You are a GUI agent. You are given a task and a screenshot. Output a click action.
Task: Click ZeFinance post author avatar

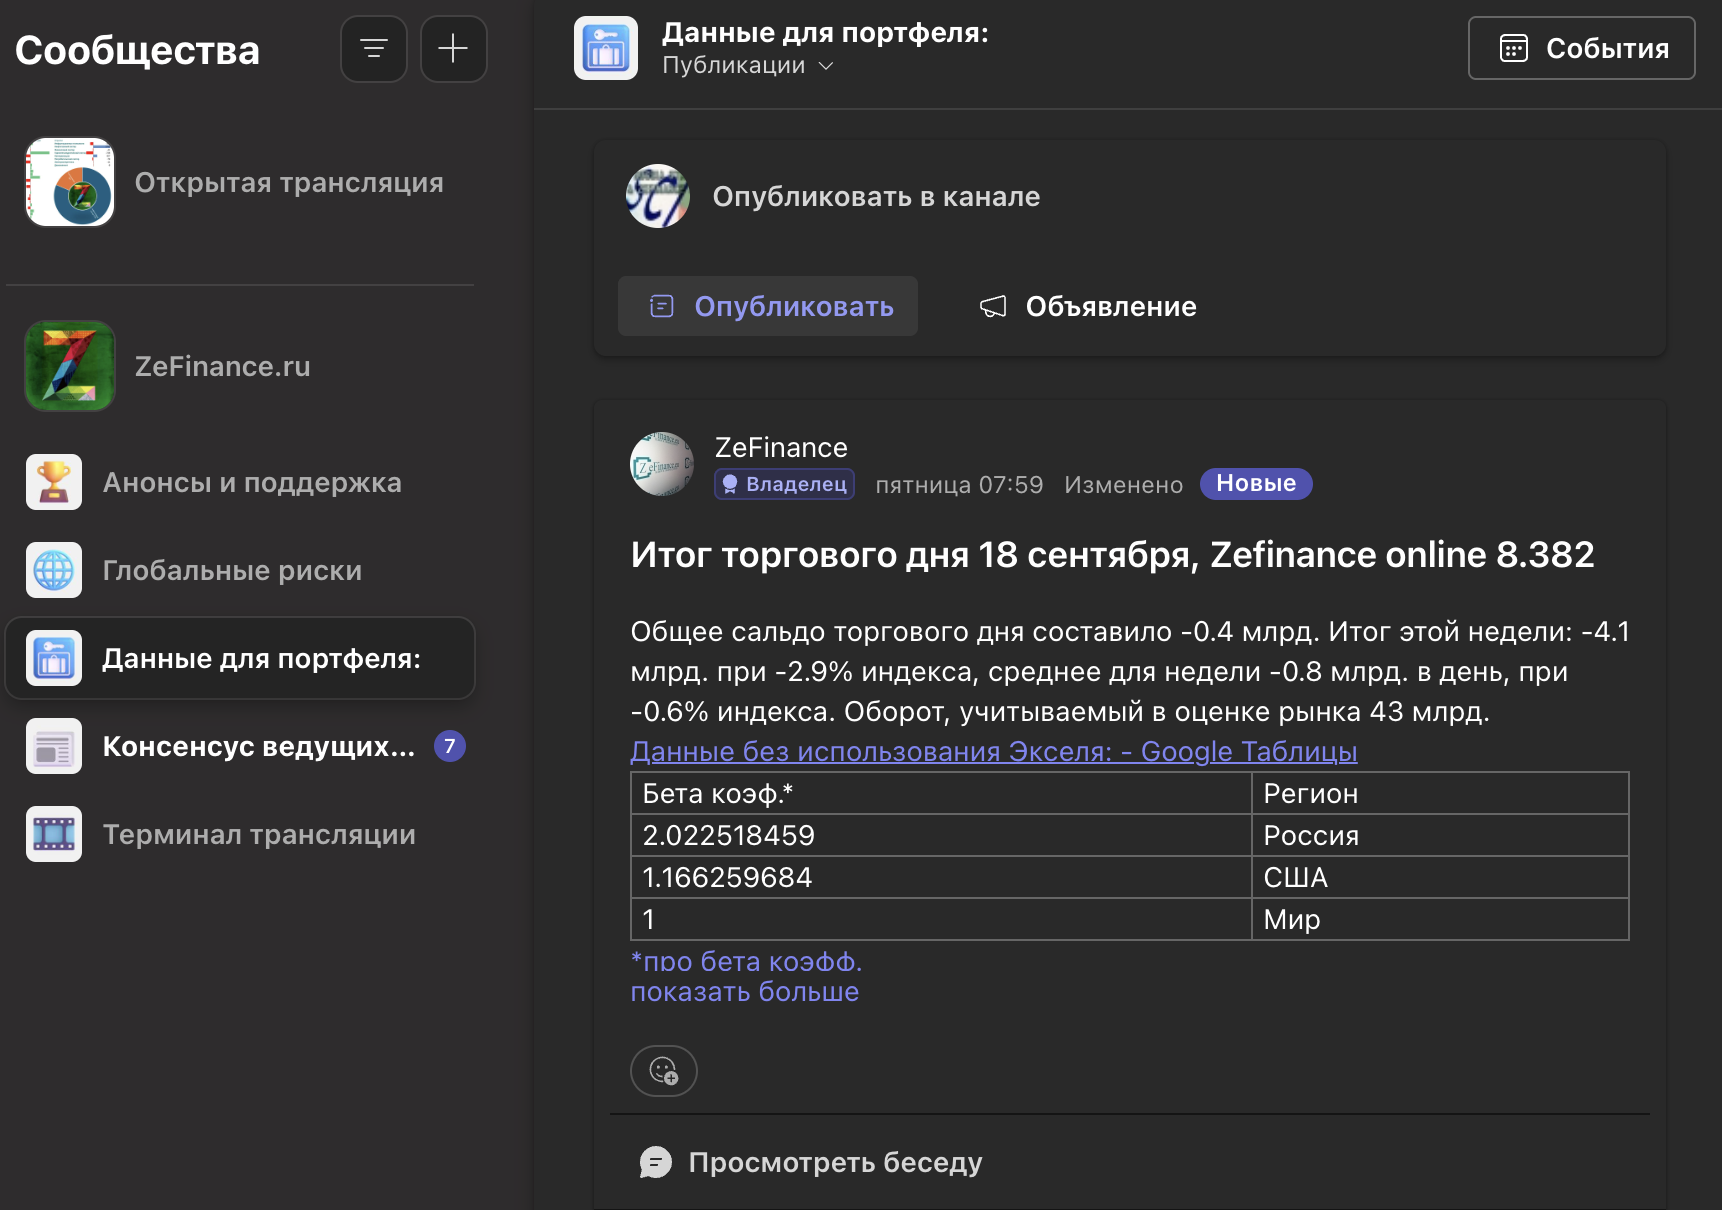tap(662, 464)
